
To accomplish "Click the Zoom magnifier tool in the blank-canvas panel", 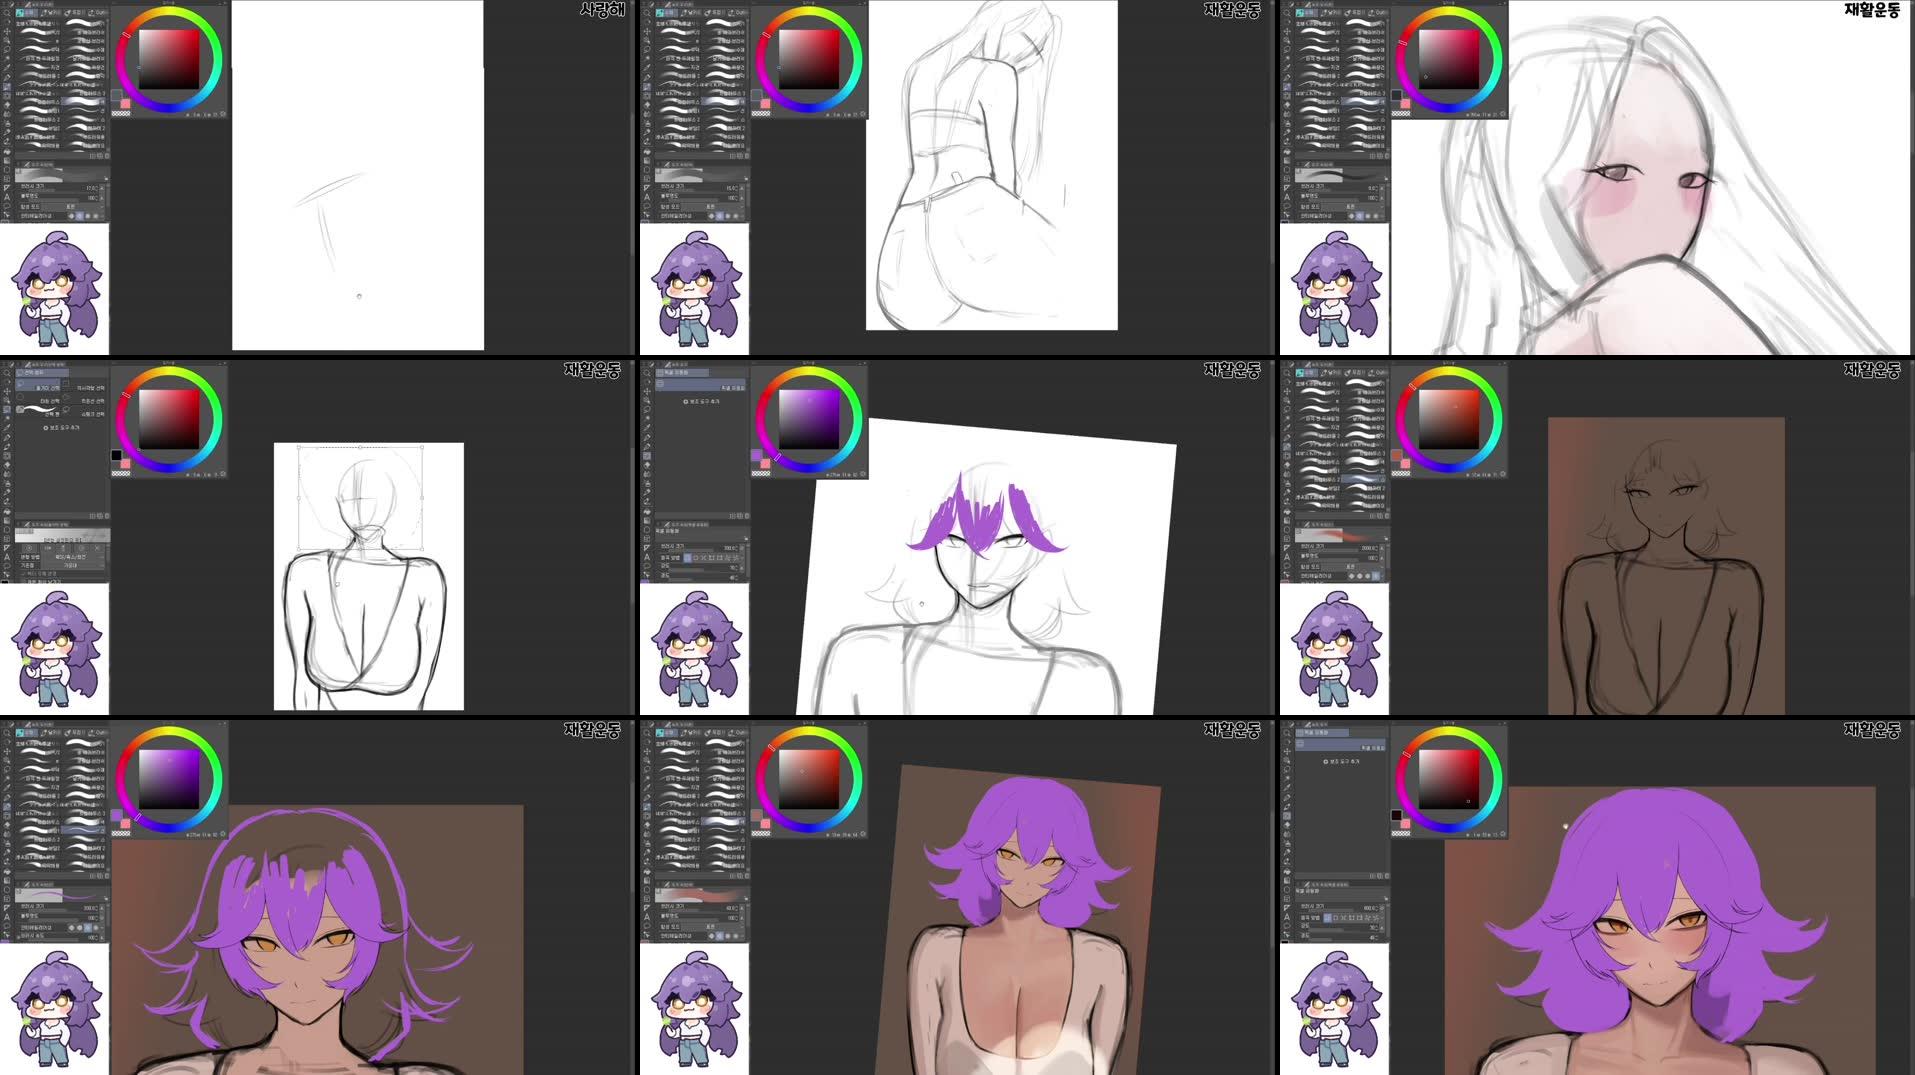I will [x=7, y=14].
